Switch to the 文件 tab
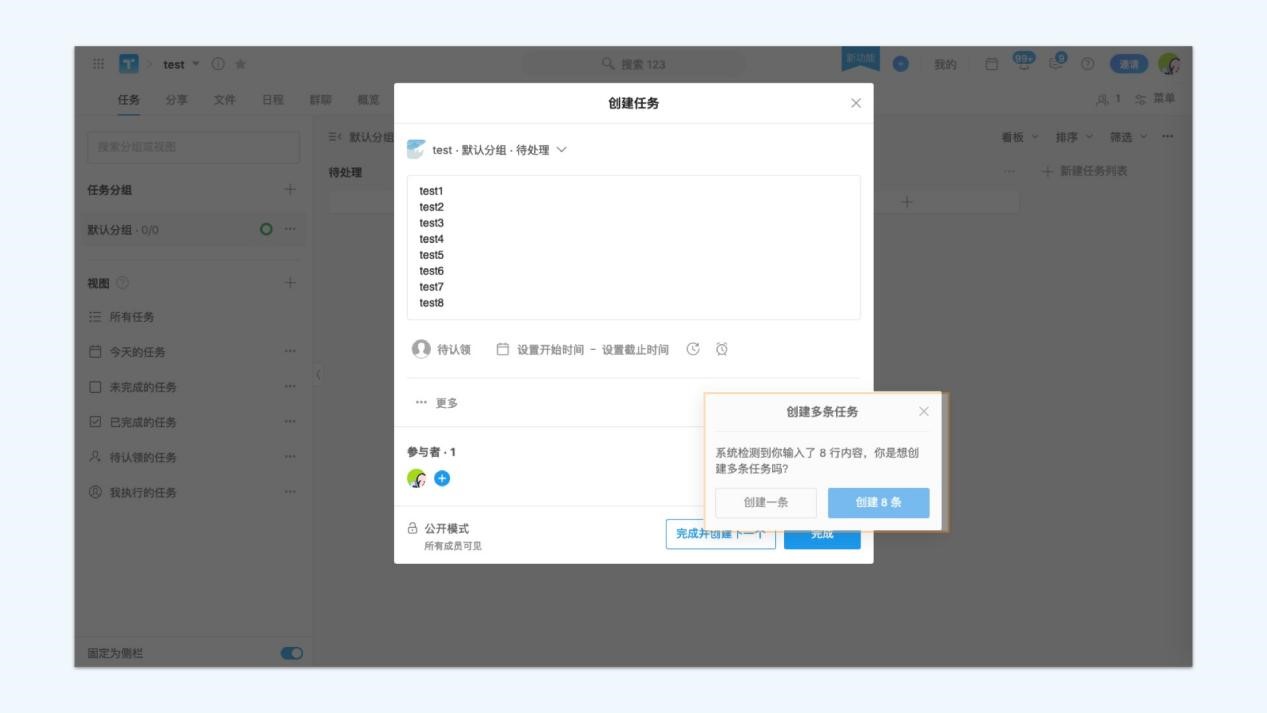Image resolution: width=1267 pixels, height=713 pixels. (224, 100)
